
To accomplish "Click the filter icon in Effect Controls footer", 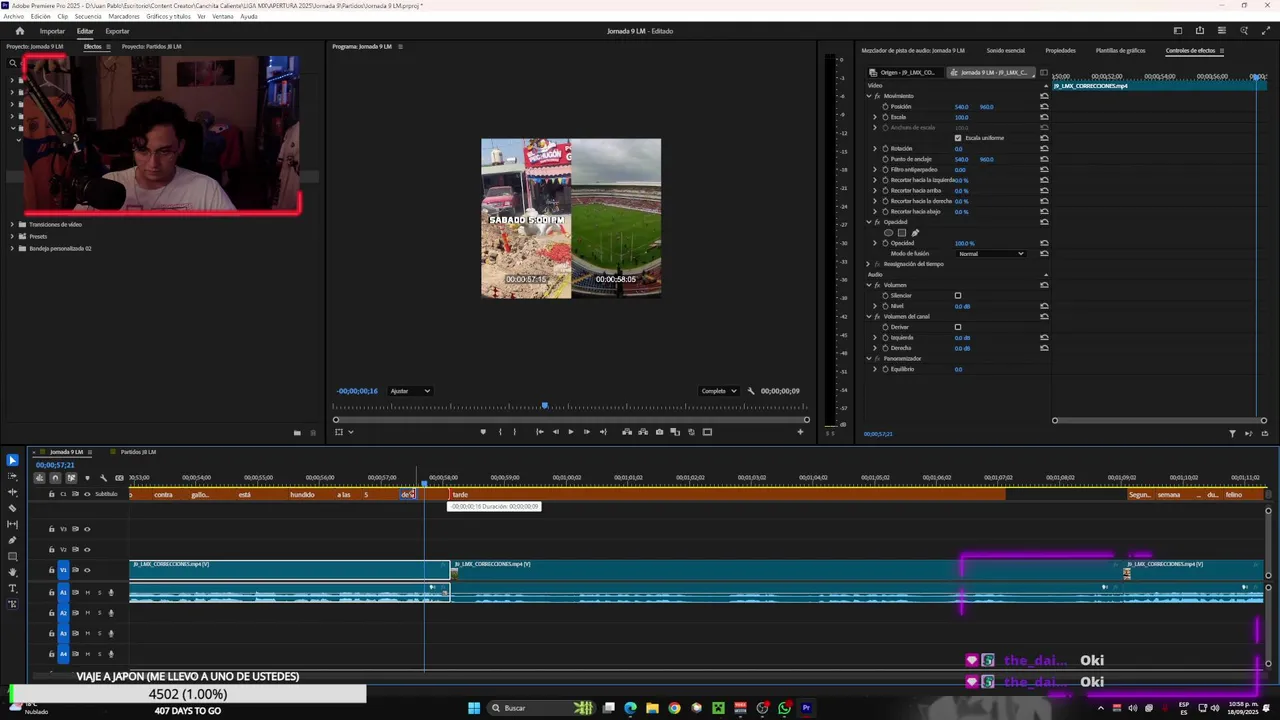I will click(x=1232, y=434).
